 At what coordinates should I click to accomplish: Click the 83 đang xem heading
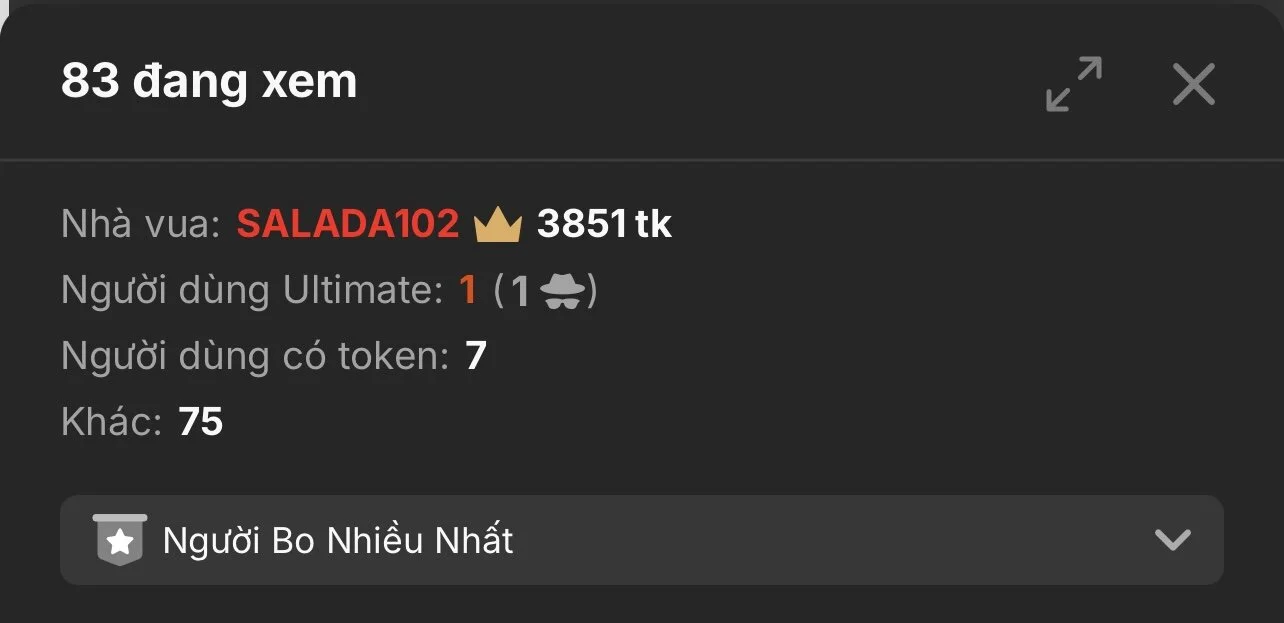[x=209, y=81]
